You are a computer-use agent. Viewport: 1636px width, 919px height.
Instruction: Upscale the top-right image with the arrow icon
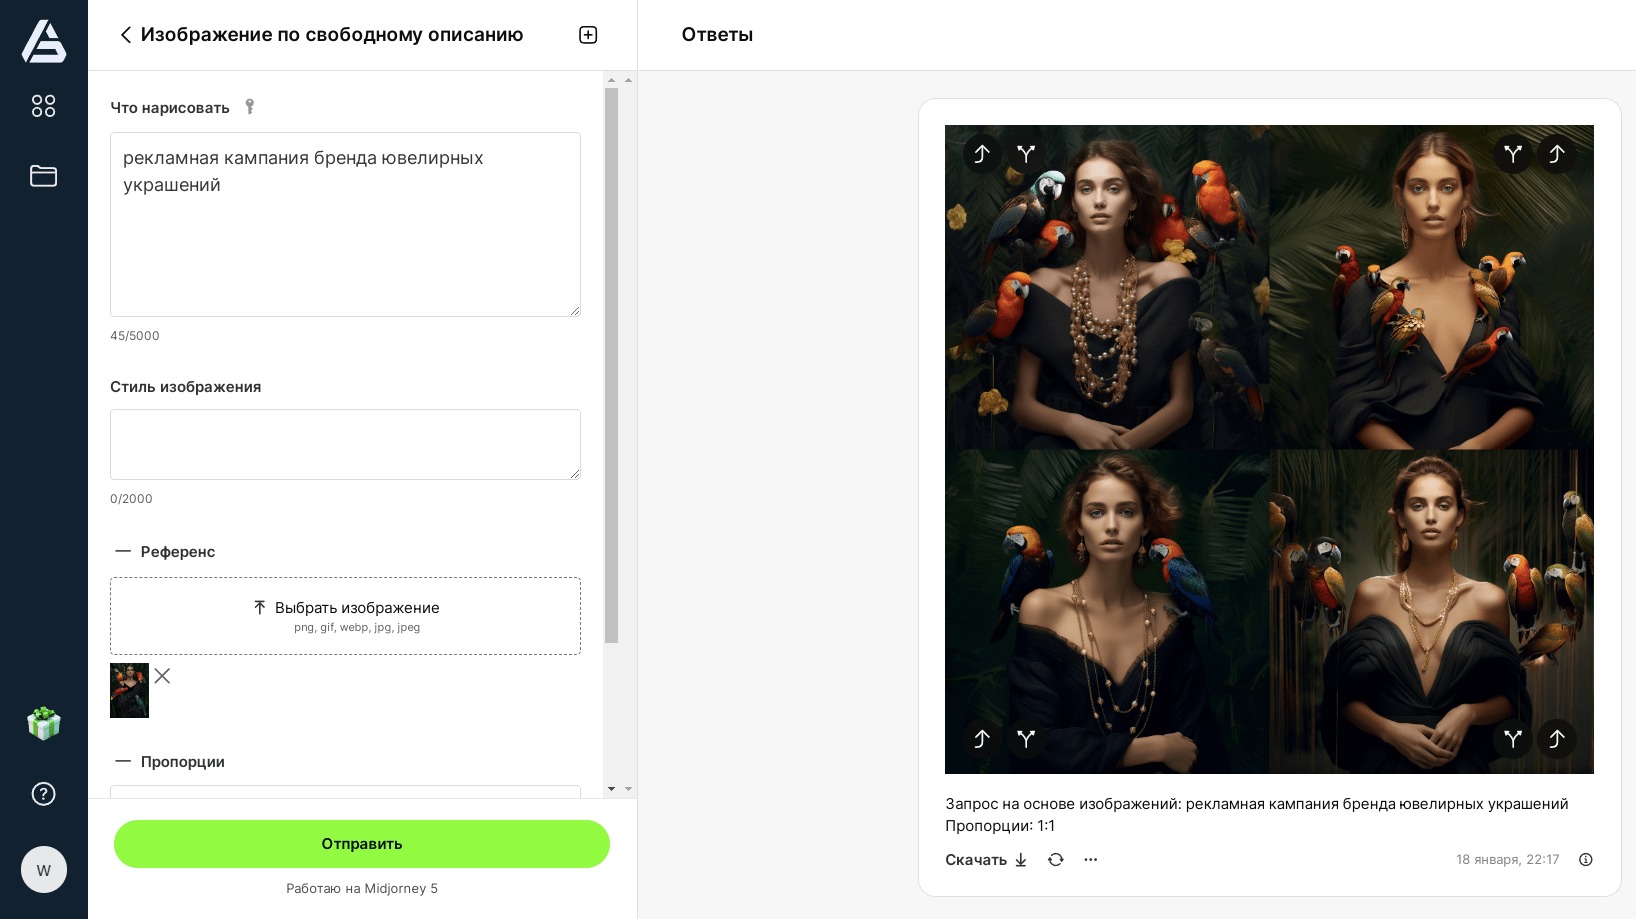coord(1557,154)
